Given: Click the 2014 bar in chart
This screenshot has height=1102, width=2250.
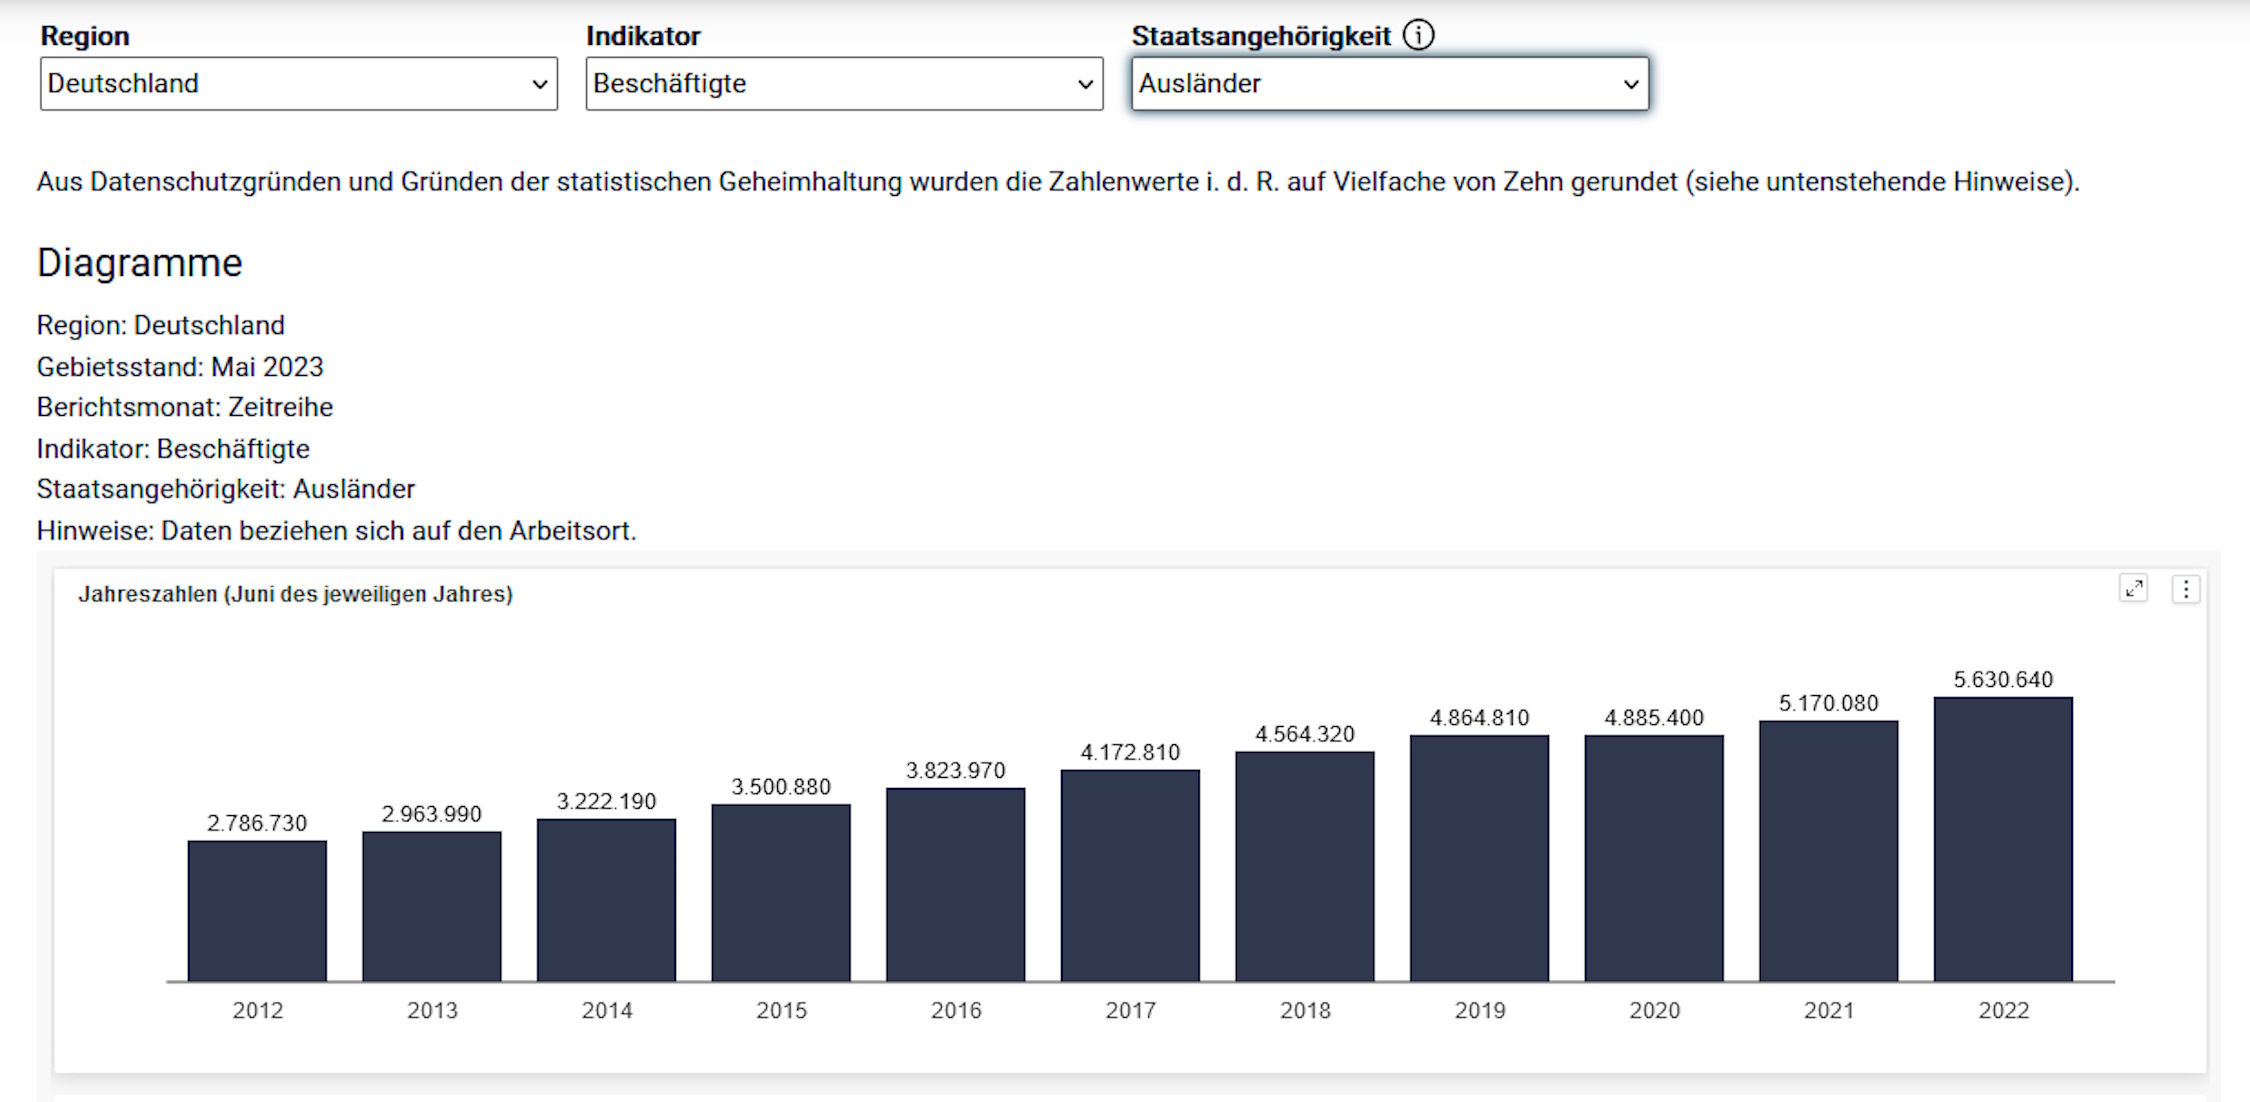Looking at the screenshot, I should click(606, 900).
